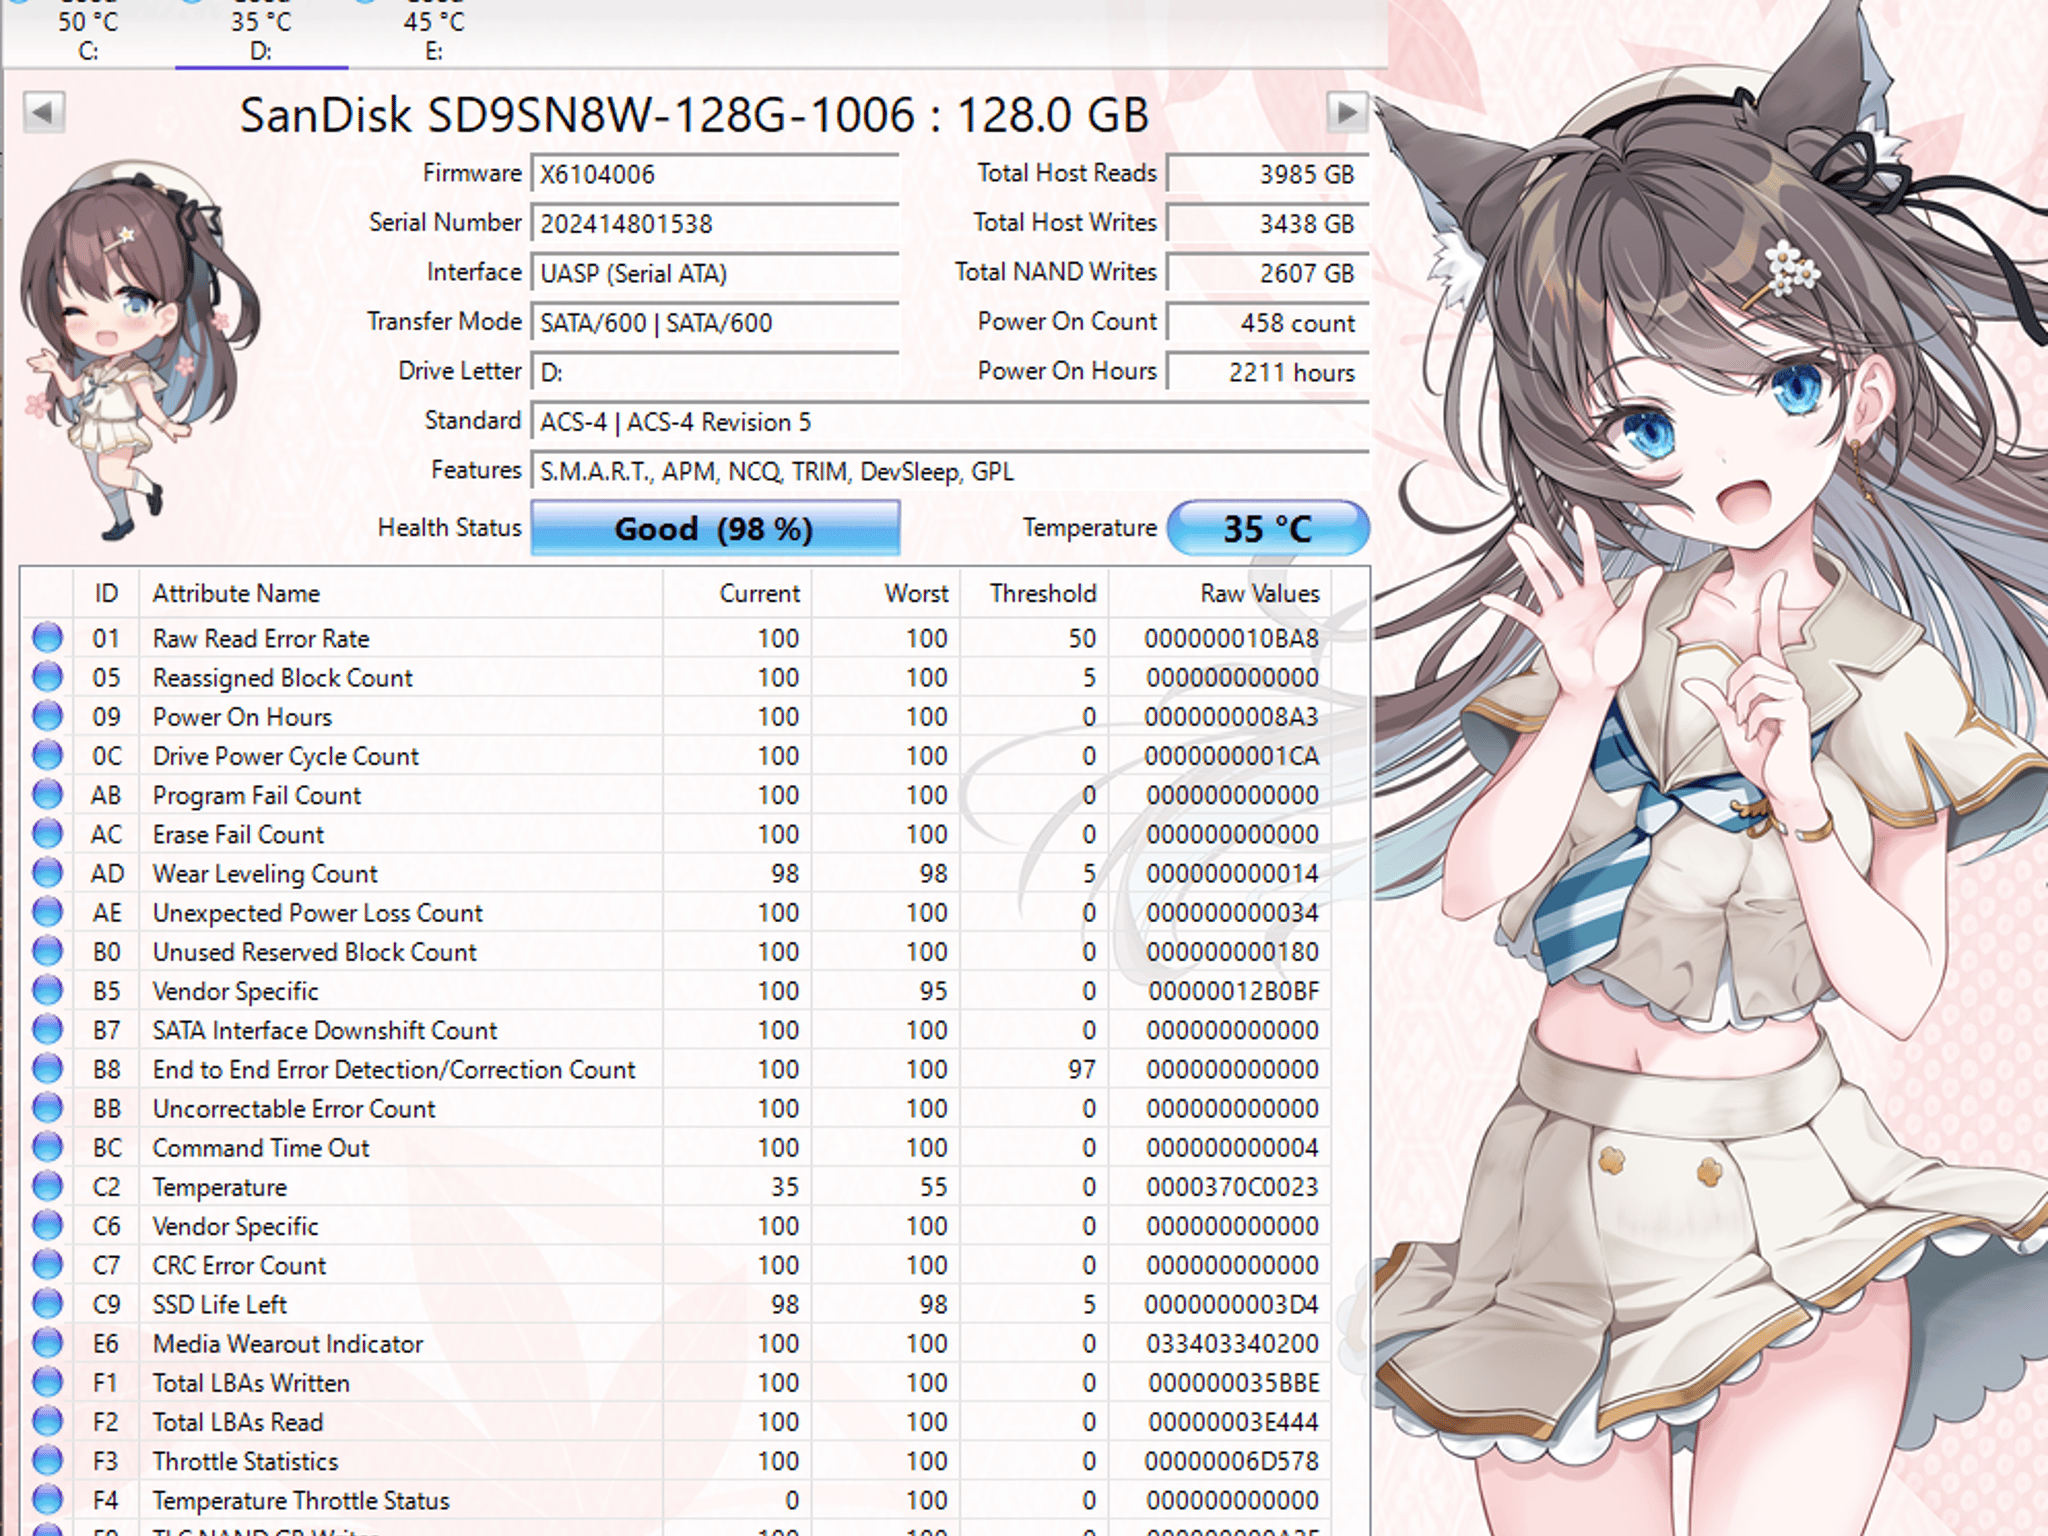
Task: Click status orb for SATA Interface Downshift Count
Action: 47,1030
